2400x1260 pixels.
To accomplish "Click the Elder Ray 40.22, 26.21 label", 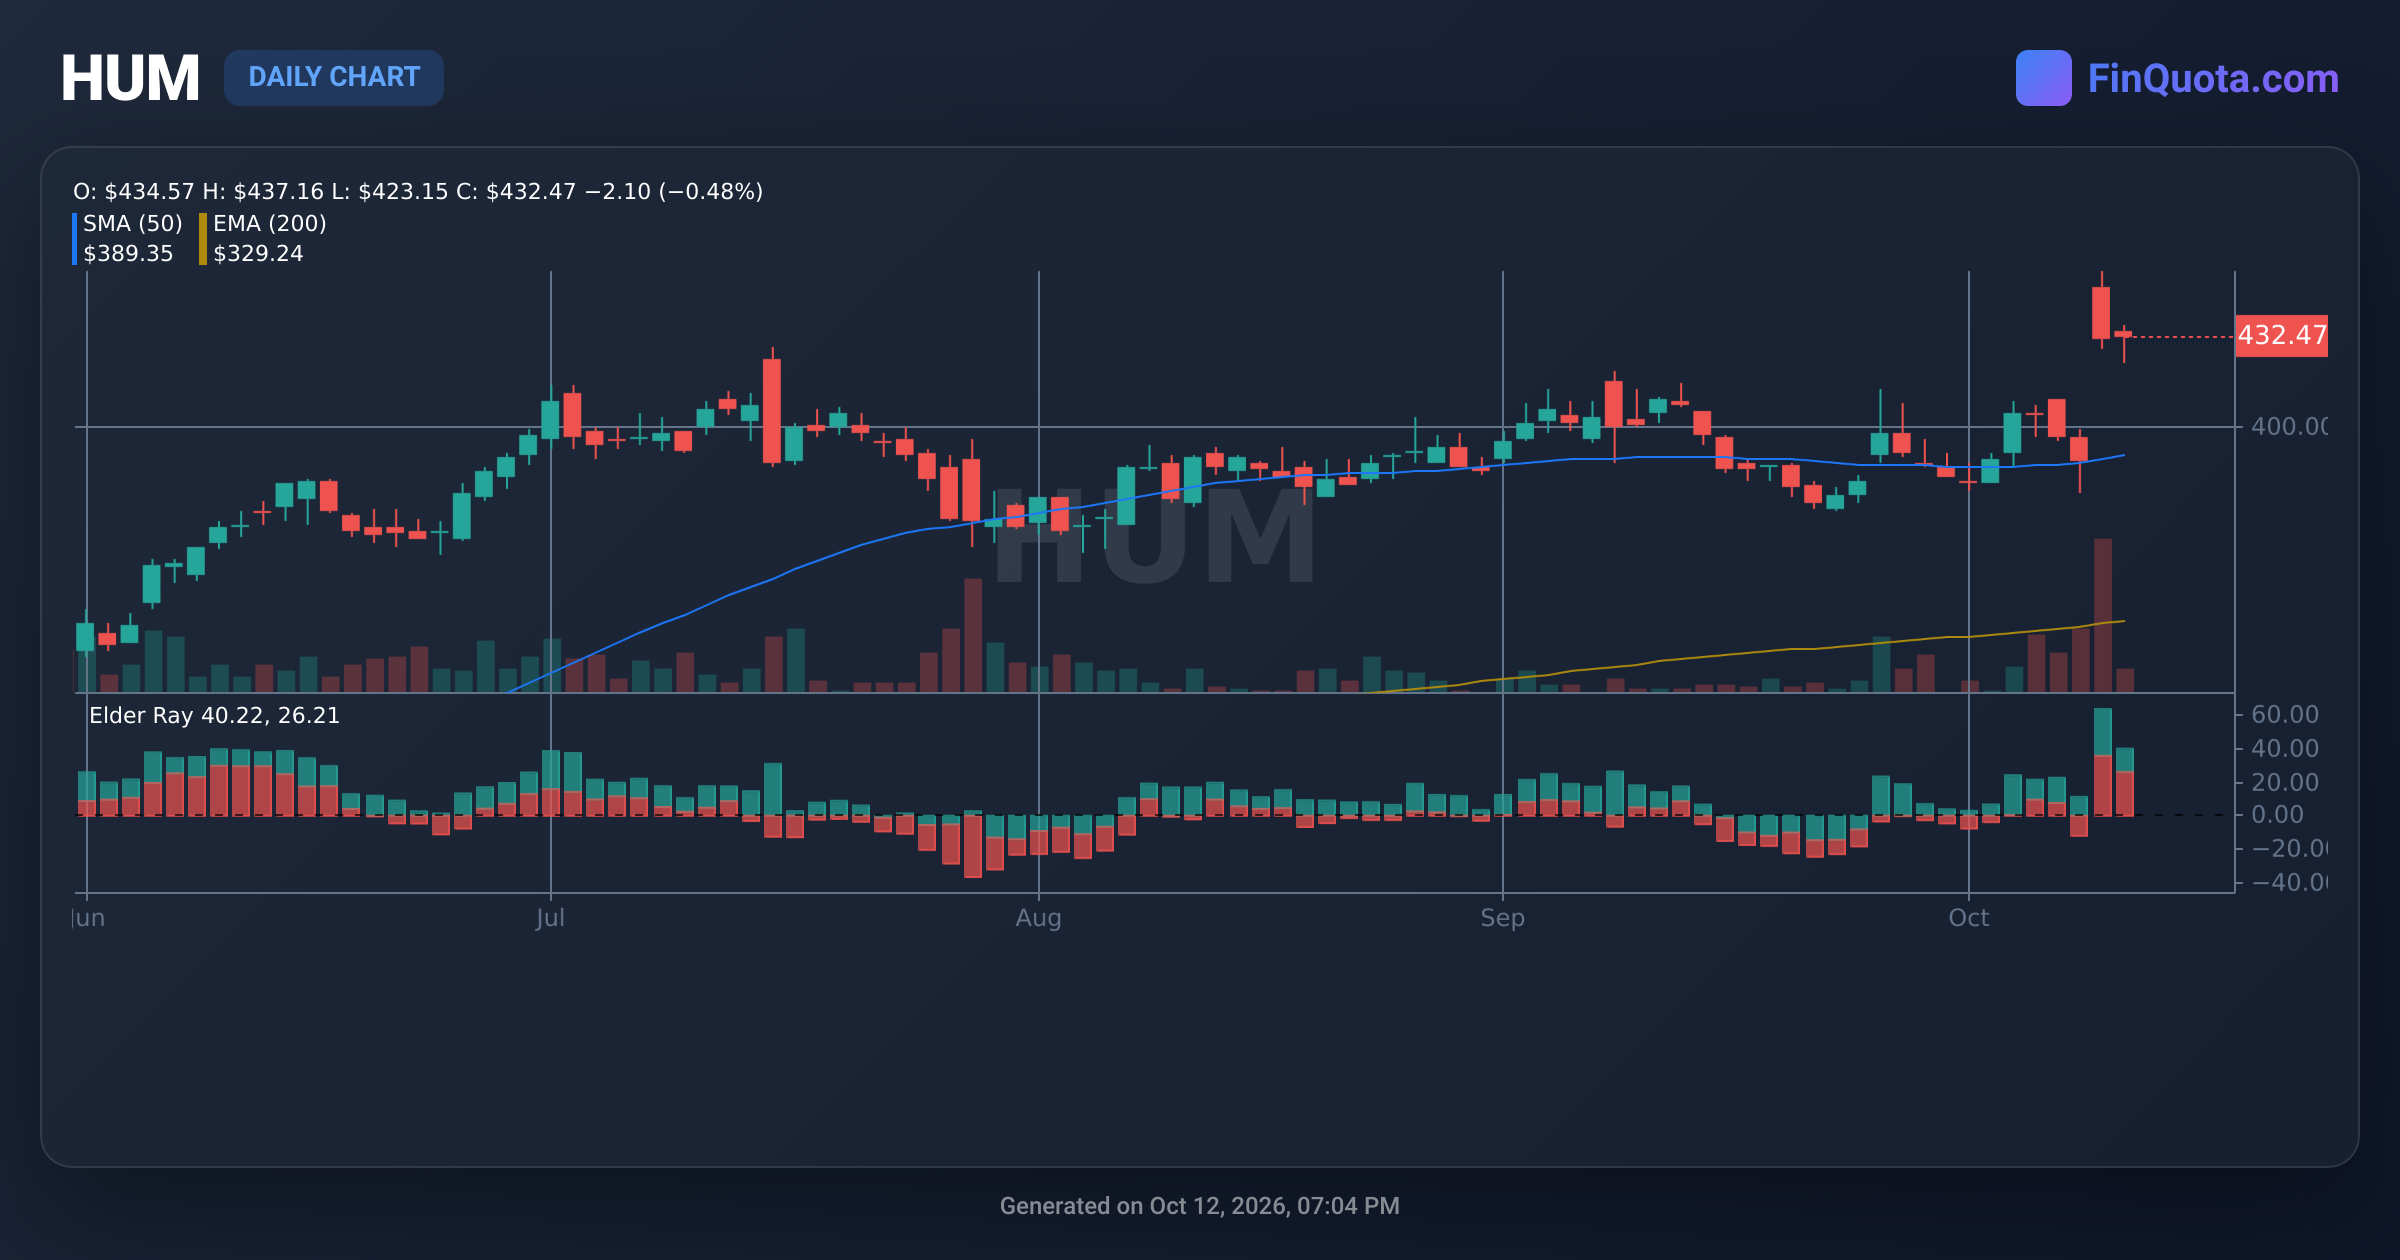I will pos(215,715).
